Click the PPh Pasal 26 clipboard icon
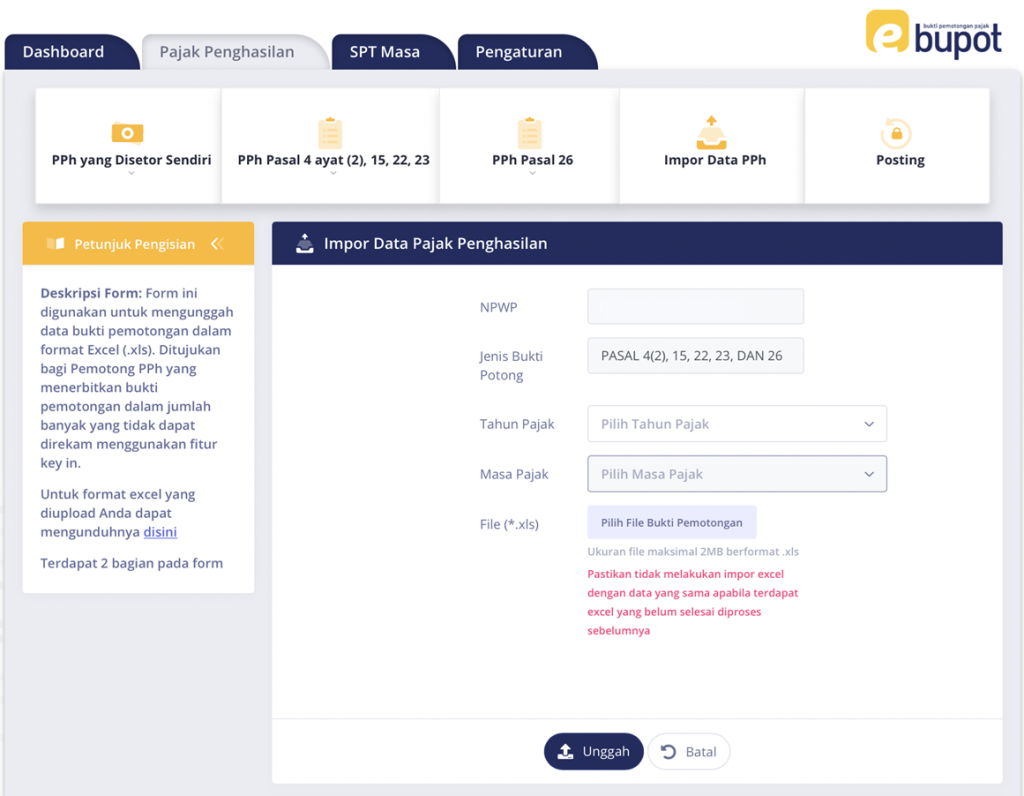 coord(531,132)
